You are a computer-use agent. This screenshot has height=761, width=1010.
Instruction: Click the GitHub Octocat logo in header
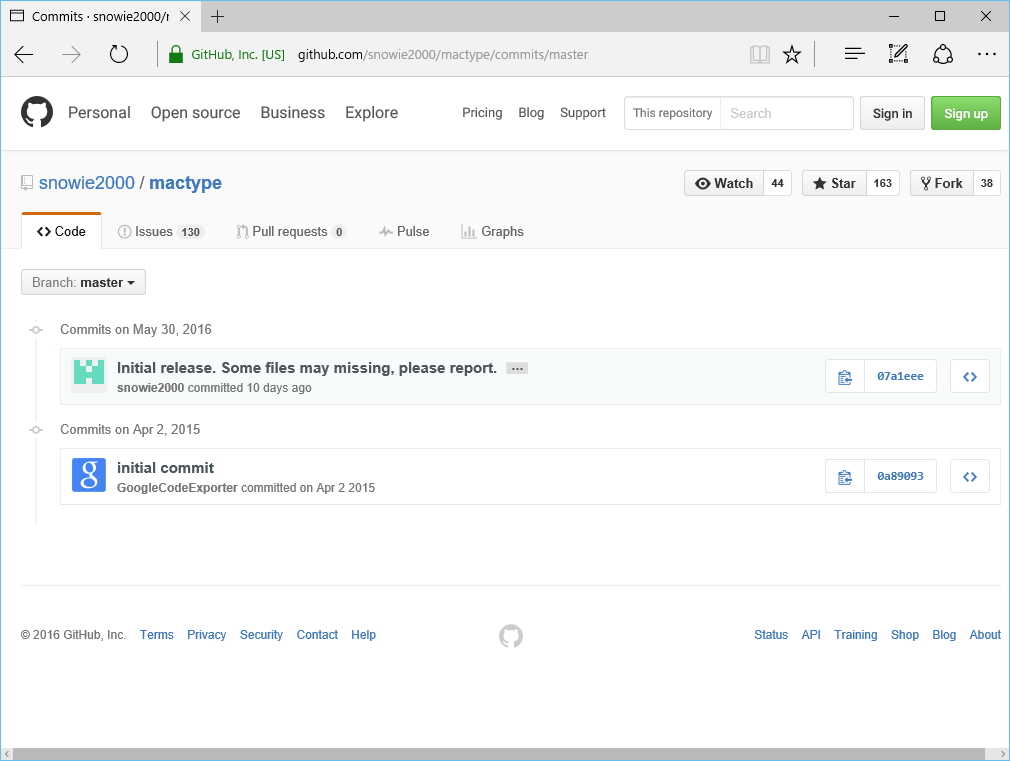click(x=37, y=112)
